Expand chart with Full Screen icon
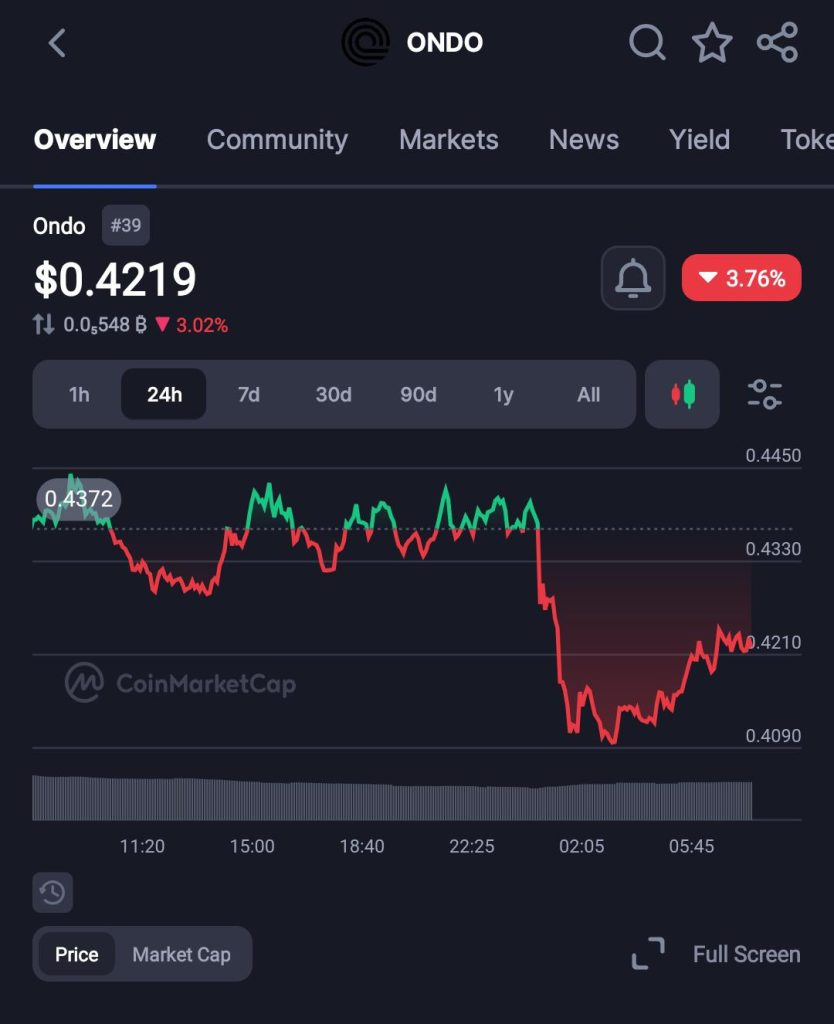Screen dimensions: 834x1024 tap(648, 954)
